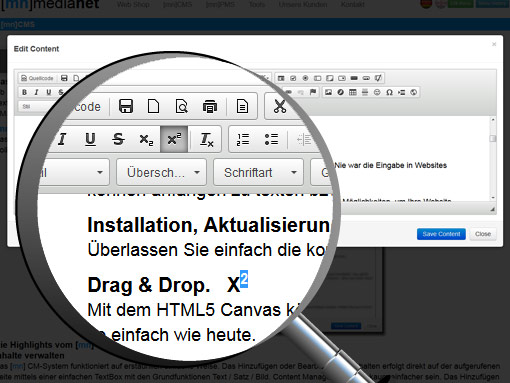510x383 pixels.
Task: Click the editor scrollbar up arrow
Action: coord(493,120)
